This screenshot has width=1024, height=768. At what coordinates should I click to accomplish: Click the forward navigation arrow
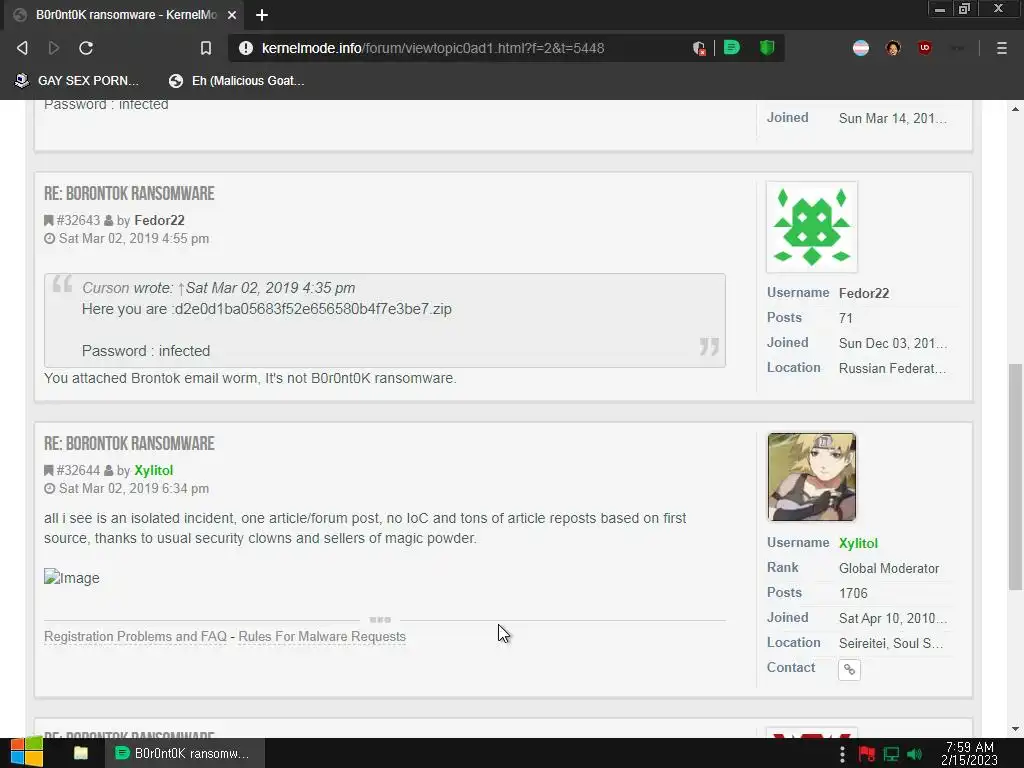[x=54, y=48]
